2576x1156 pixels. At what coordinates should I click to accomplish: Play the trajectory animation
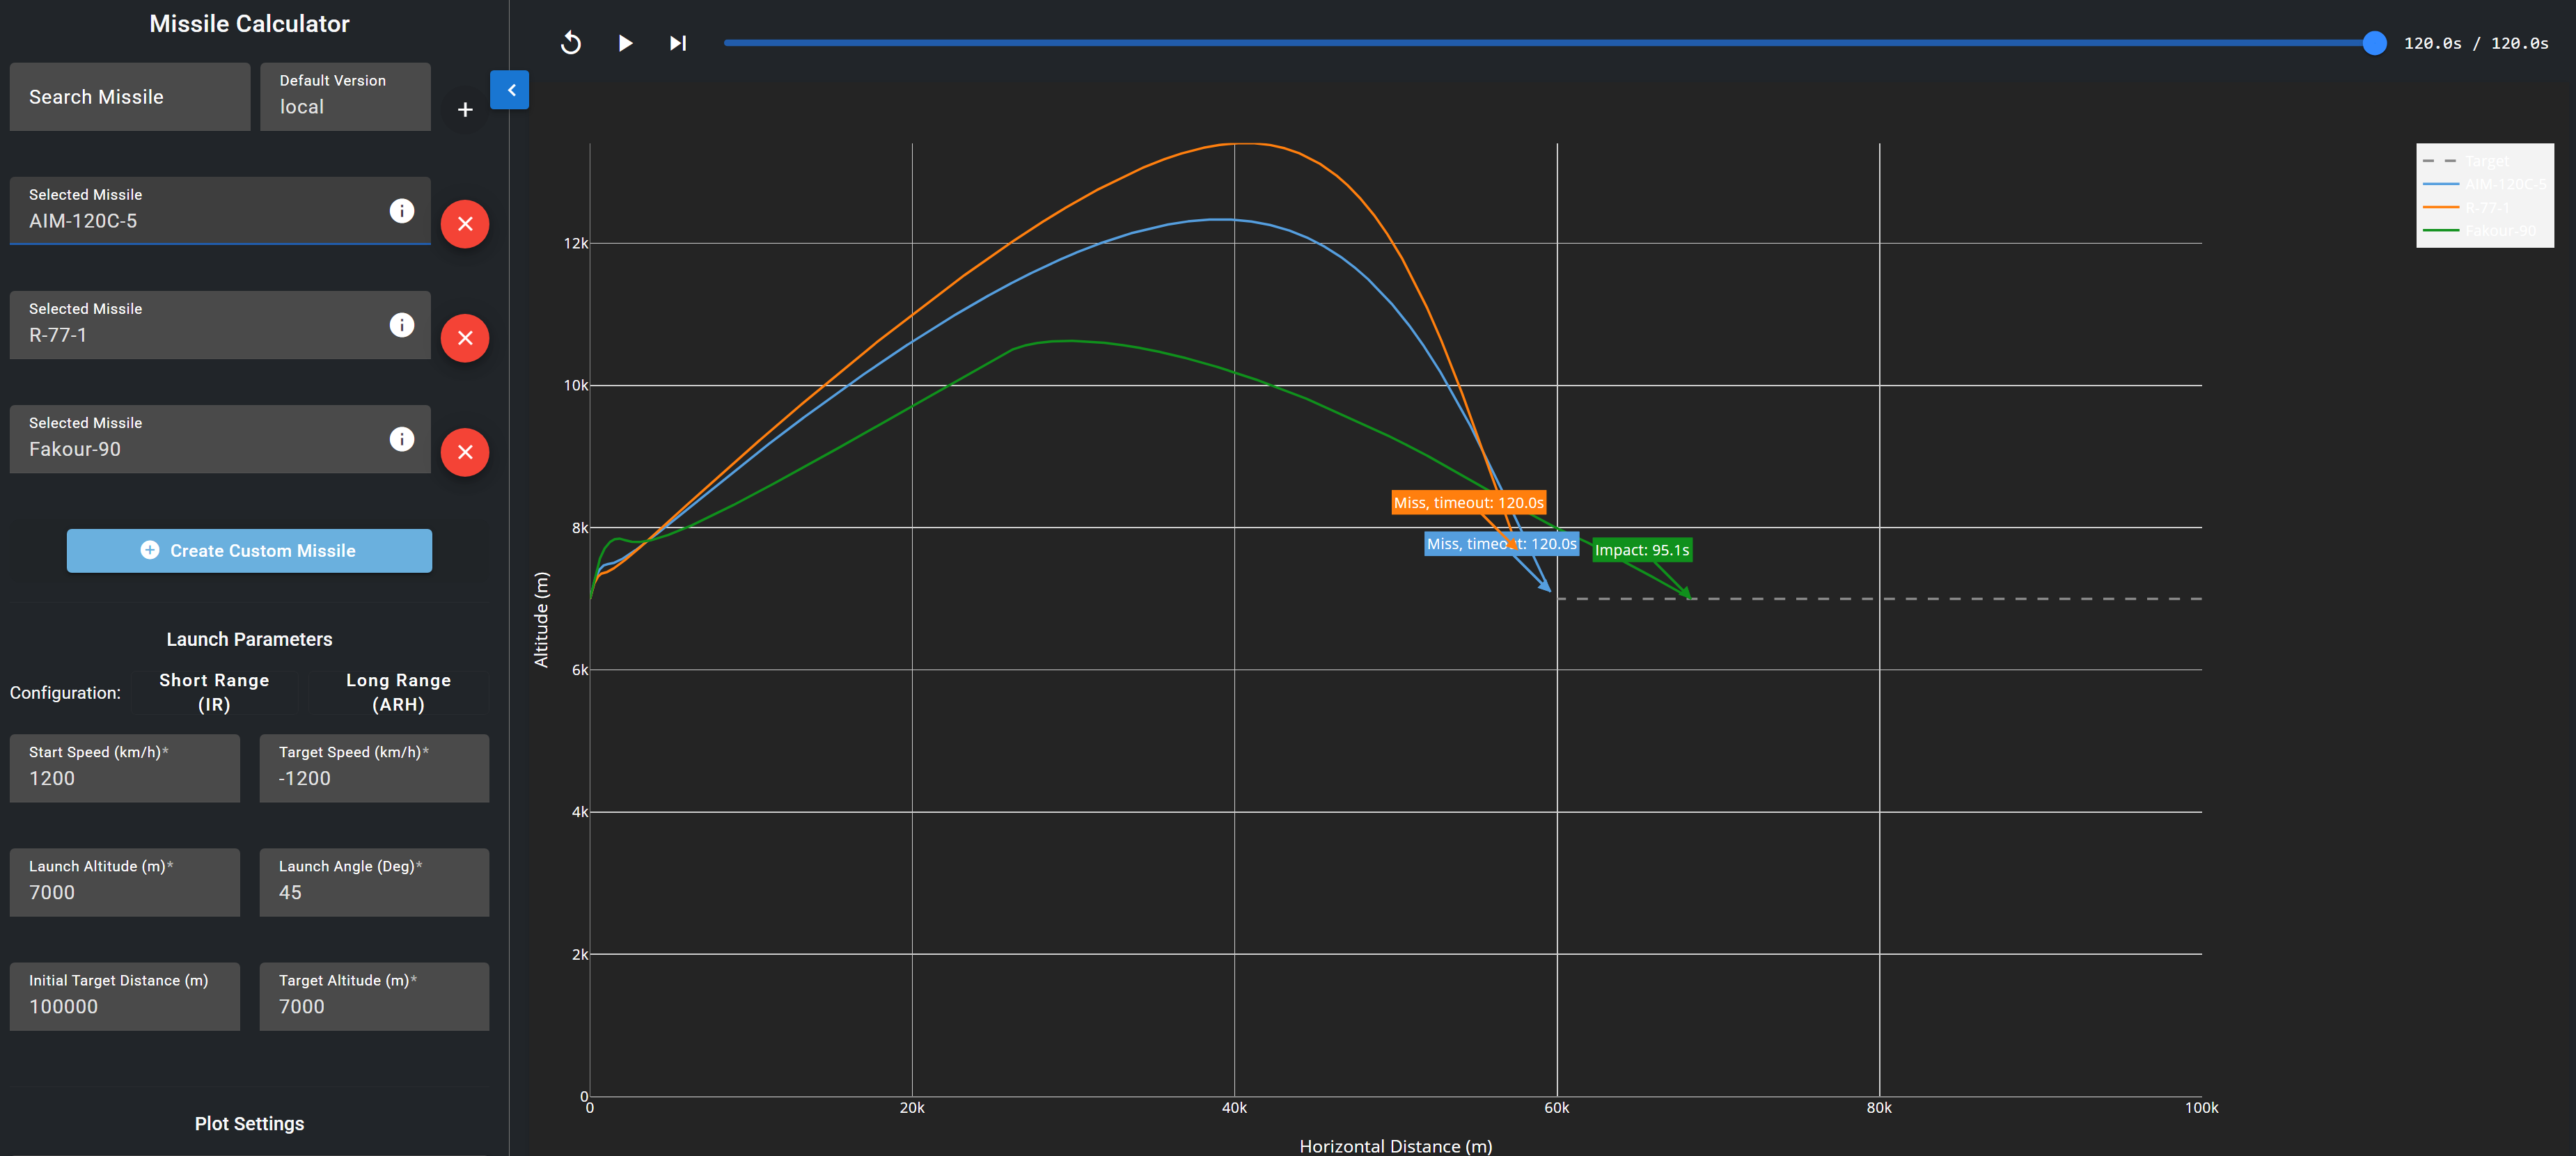tap(625, 43)
